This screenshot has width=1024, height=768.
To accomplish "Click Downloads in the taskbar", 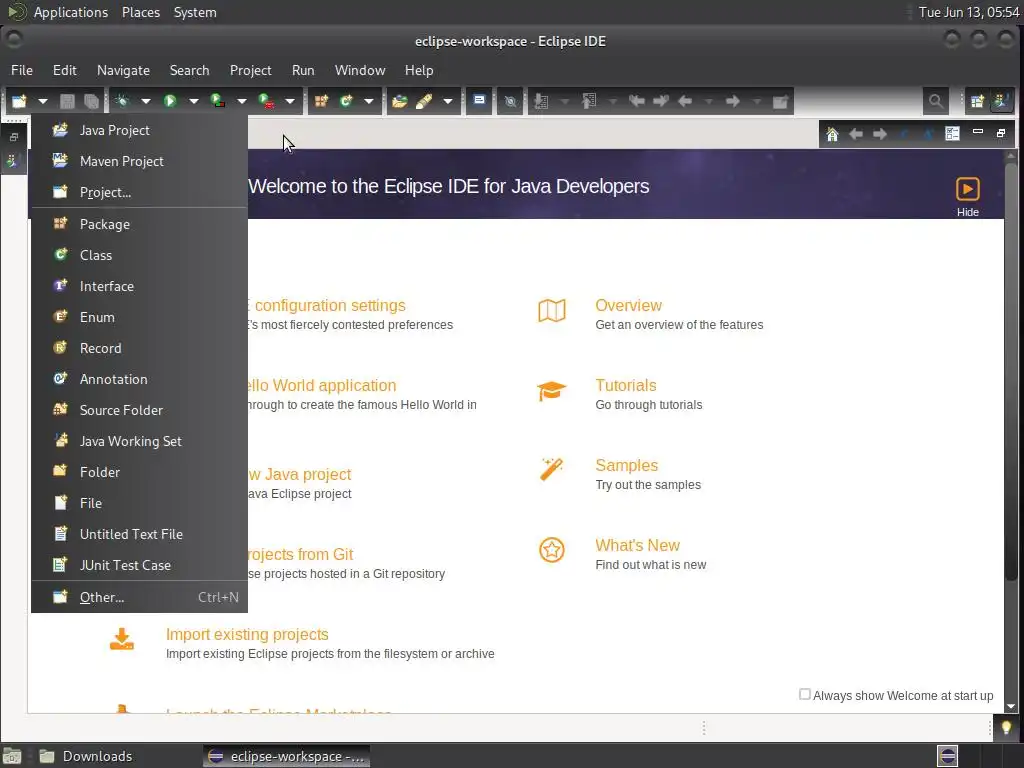I will point(86,756).
